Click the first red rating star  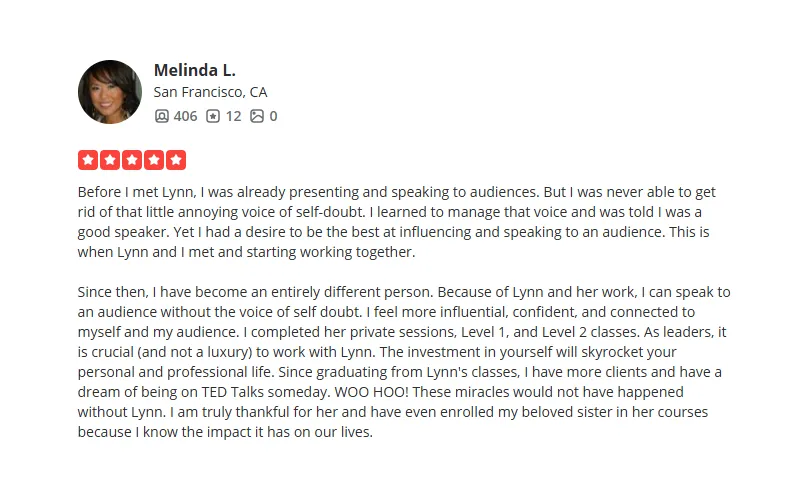coord(88,160)
